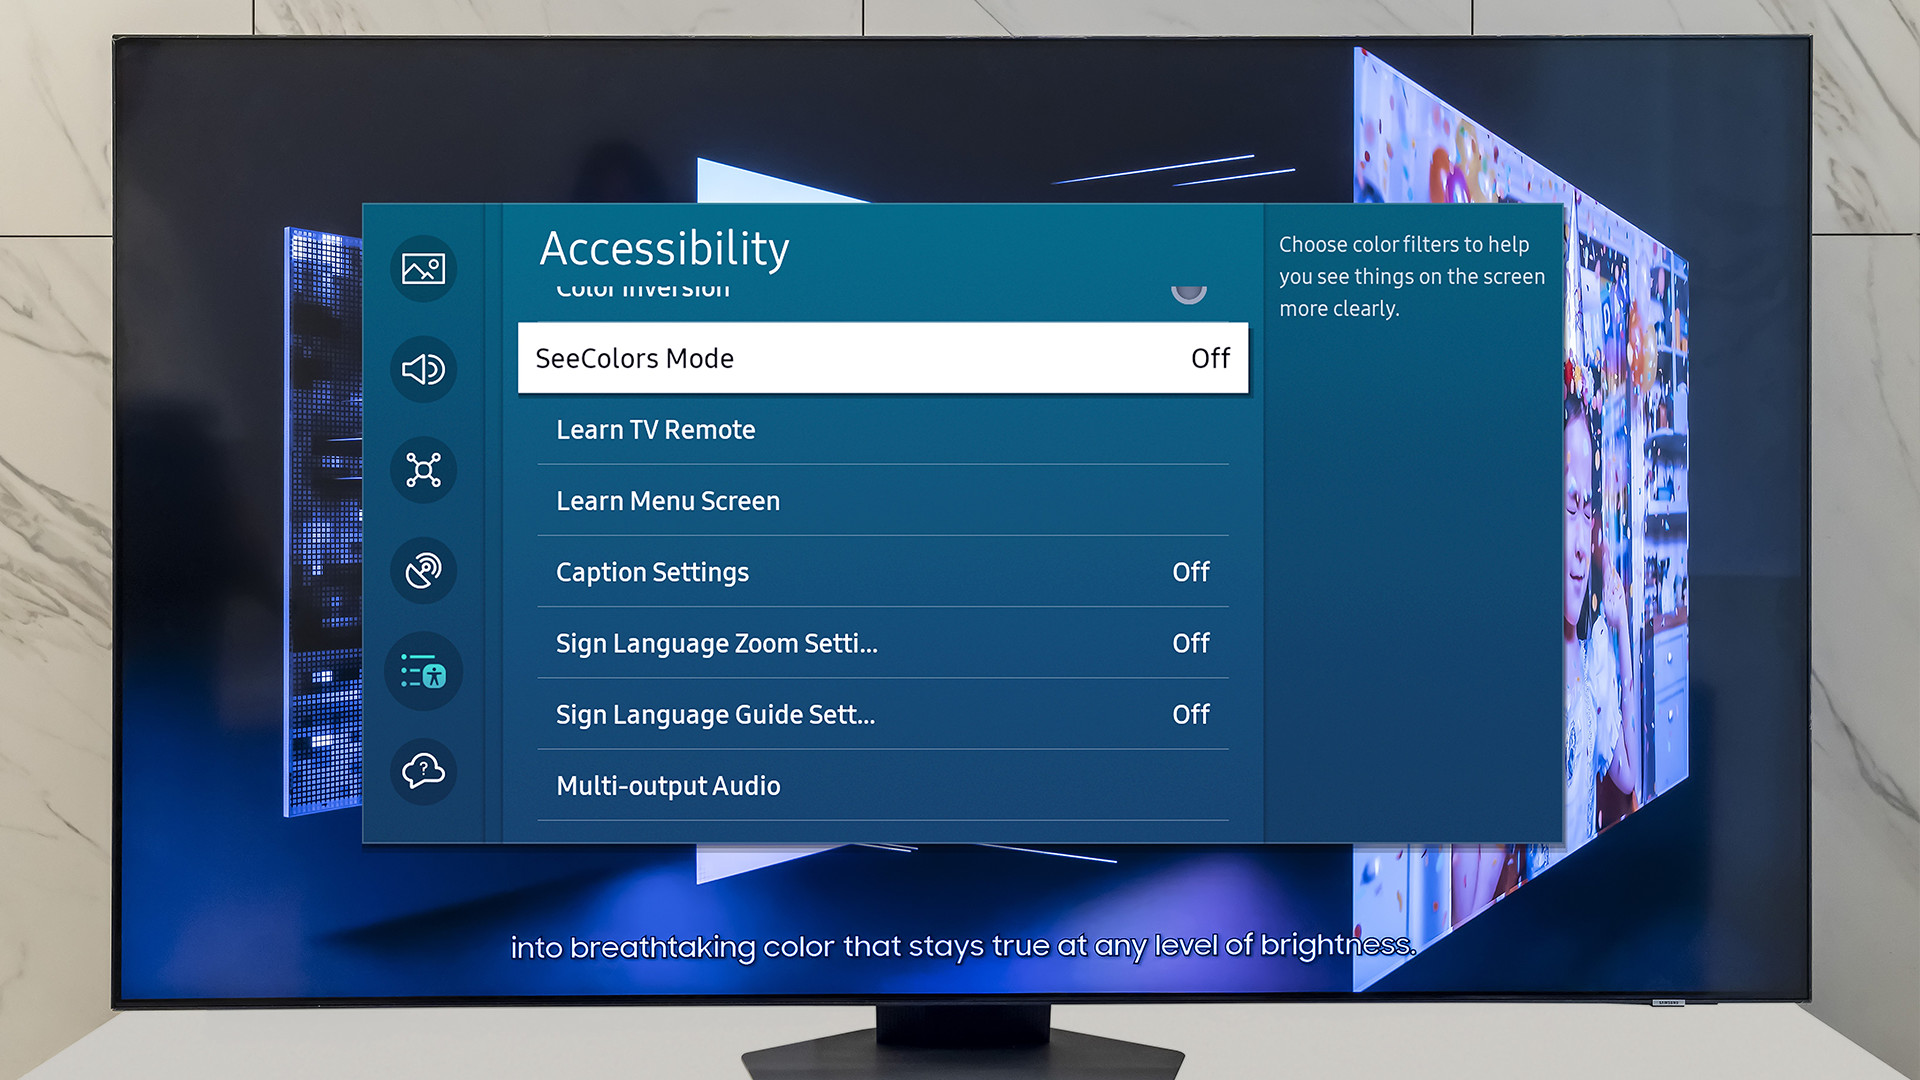This screenshot has width=1920, height=1080.
Task: Click the Sign Language Zoom Off value
Action: (x=1190, y=643)
